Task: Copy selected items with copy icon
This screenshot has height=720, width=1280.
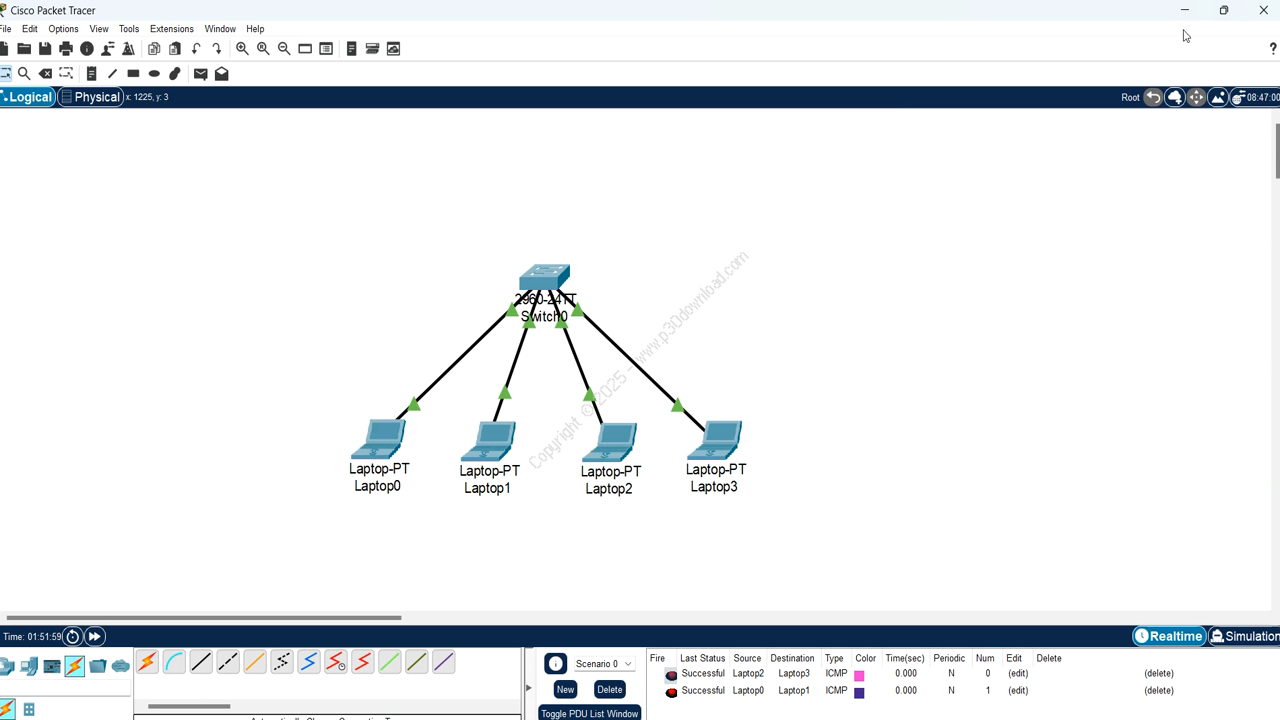Action: tap(154, 49)
